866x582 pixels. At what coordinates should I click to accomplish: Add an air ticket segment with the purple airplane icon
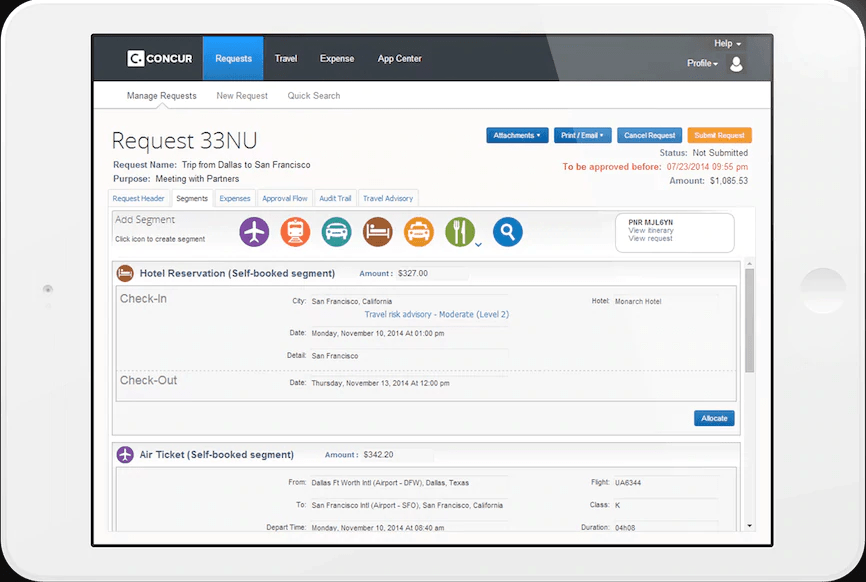tap(254, 231)
